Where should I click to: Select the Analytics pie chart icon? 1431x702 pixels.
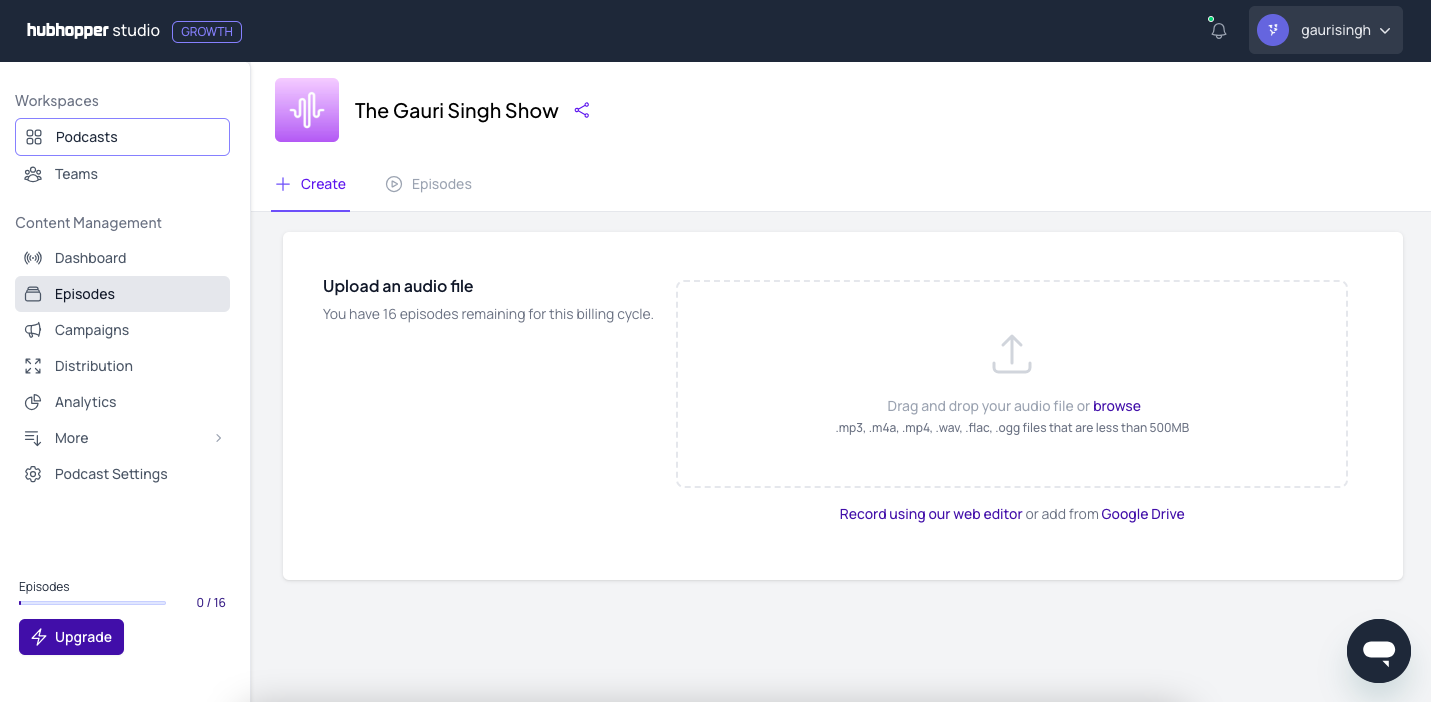tap(33, 402)
